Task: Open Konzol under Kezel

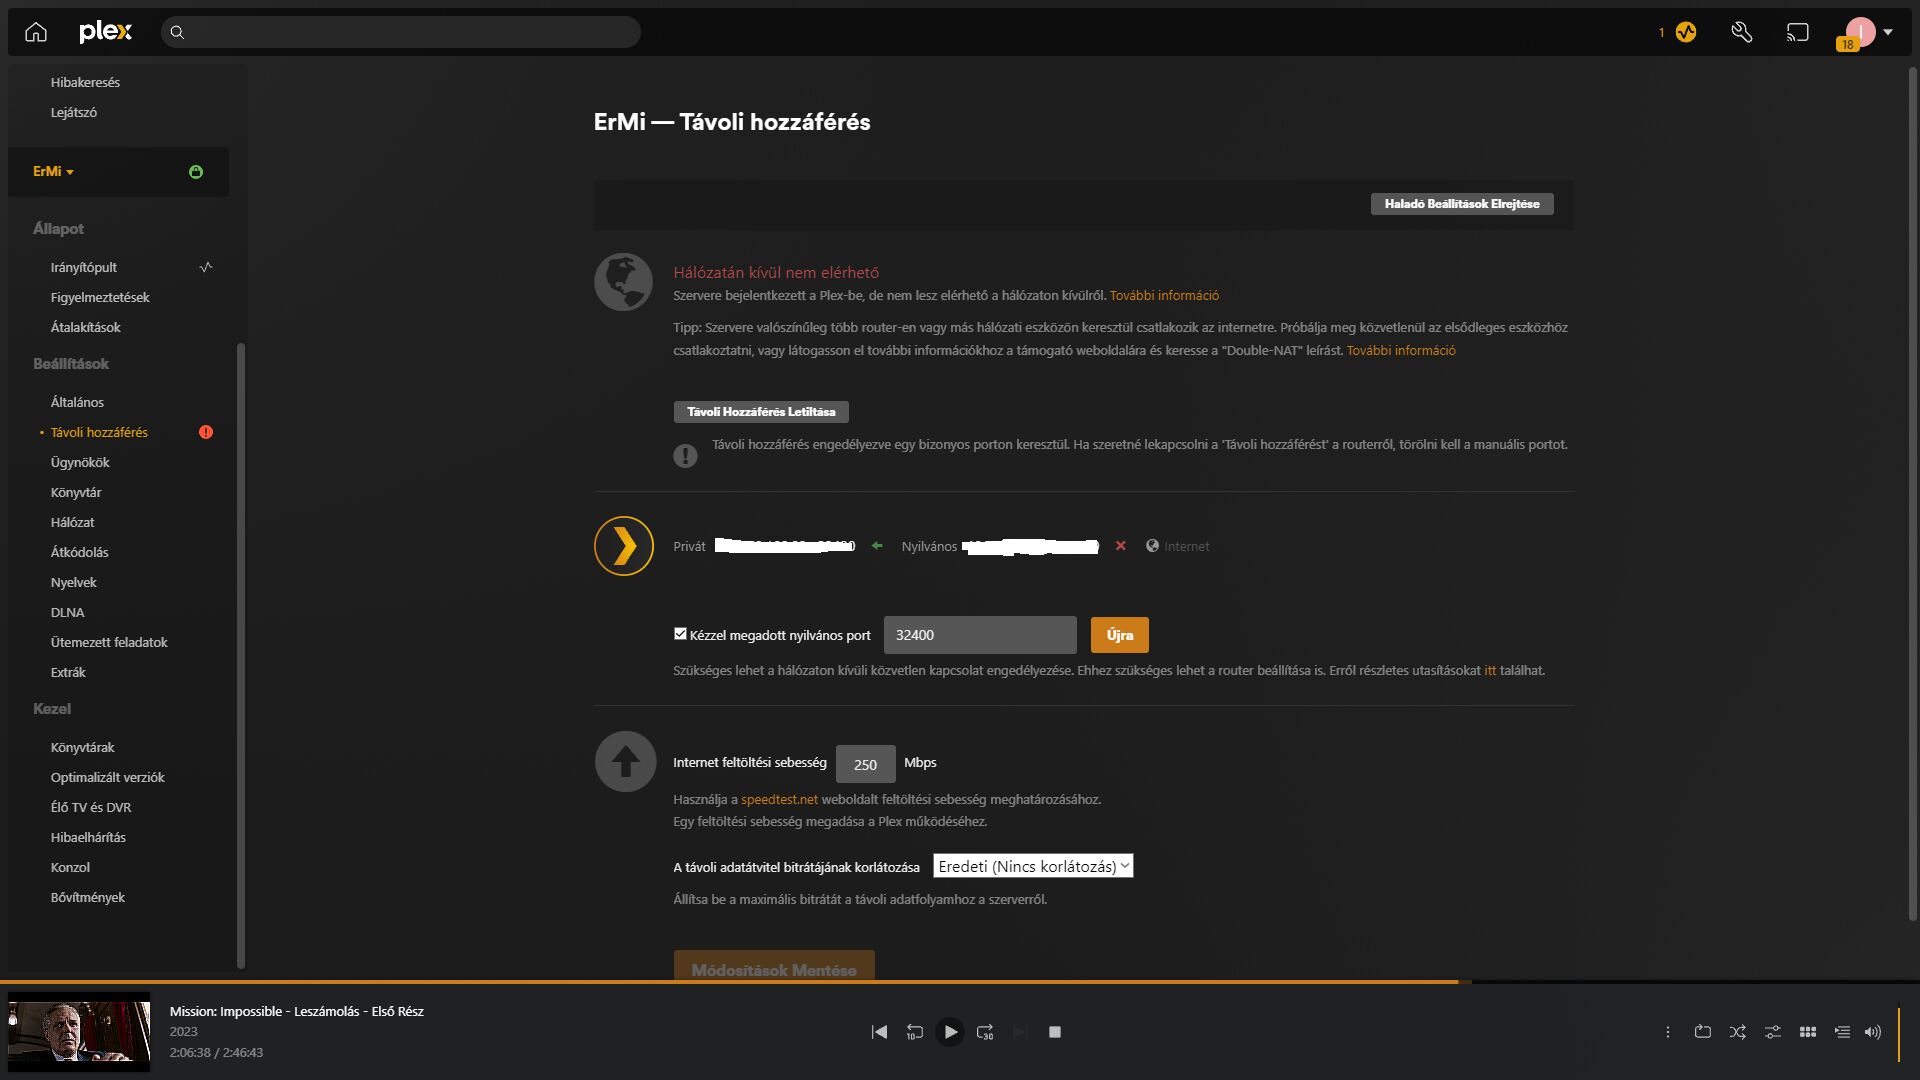Action: tap(70, 867)
